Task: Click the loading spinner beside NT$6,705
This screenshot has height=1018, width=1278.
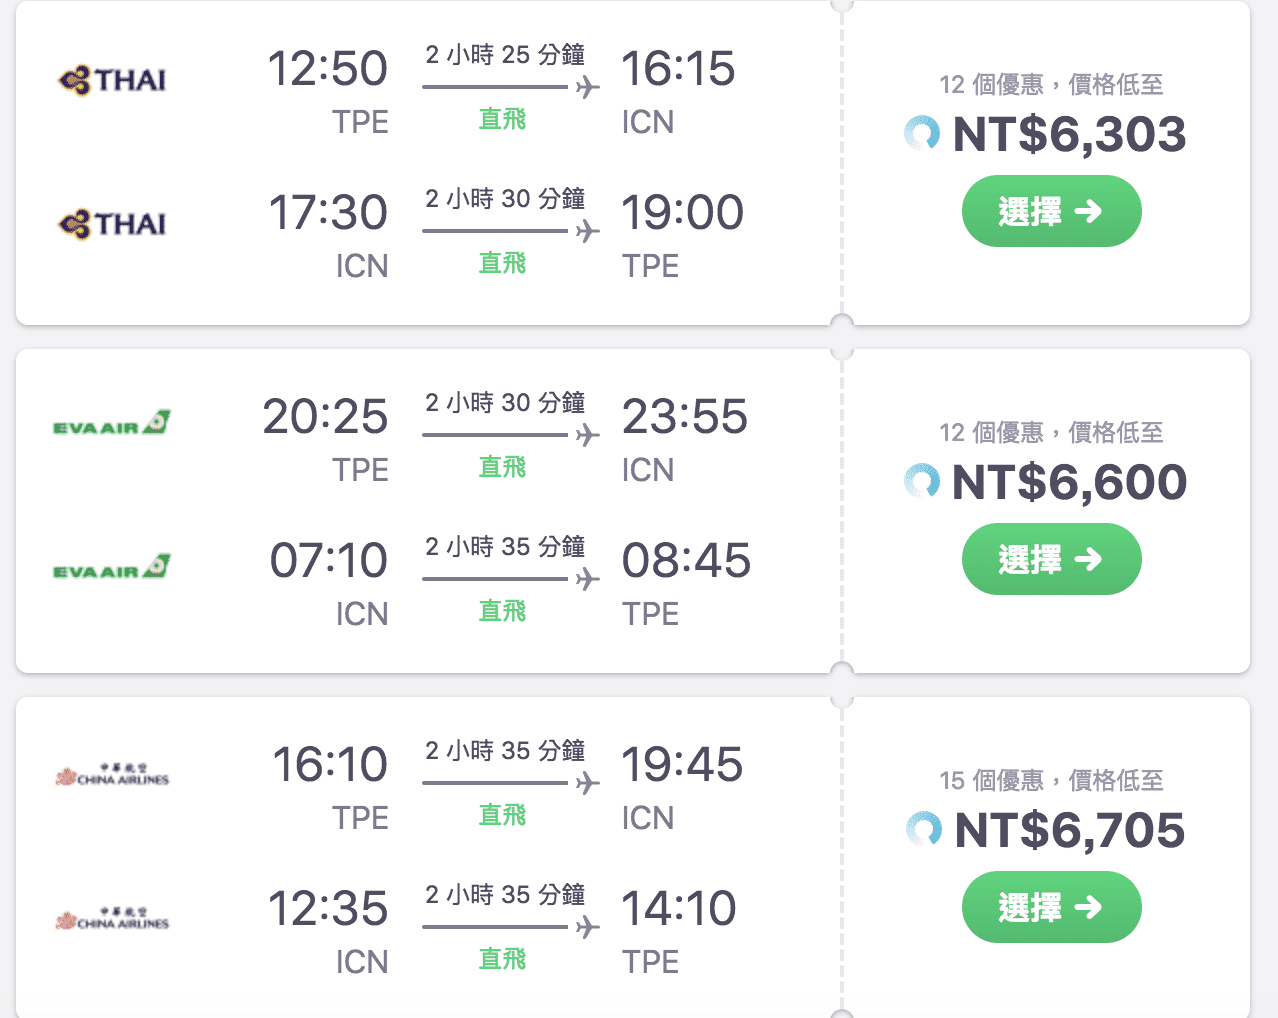Action: pos(923,829)
